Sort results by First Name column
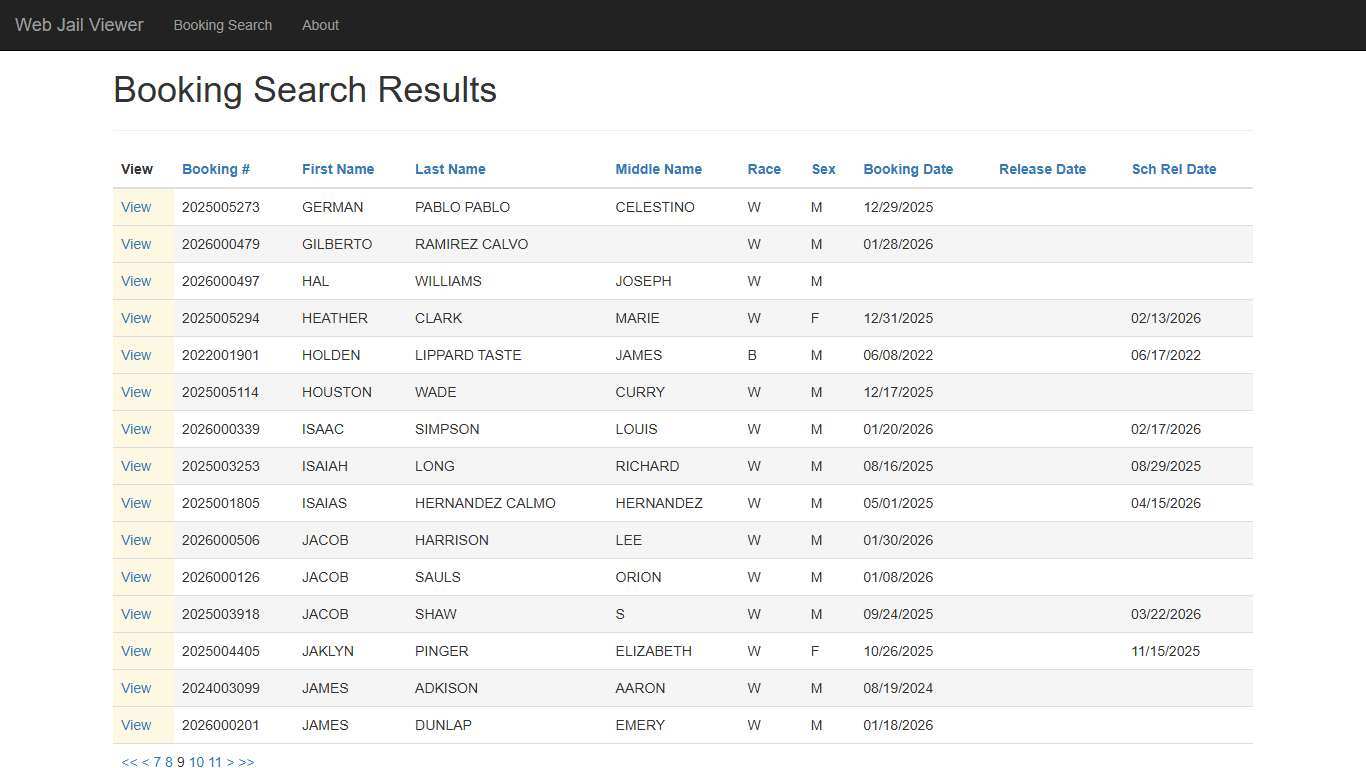The height and width of the screenshot is (768, 1366). coord(337,169)
